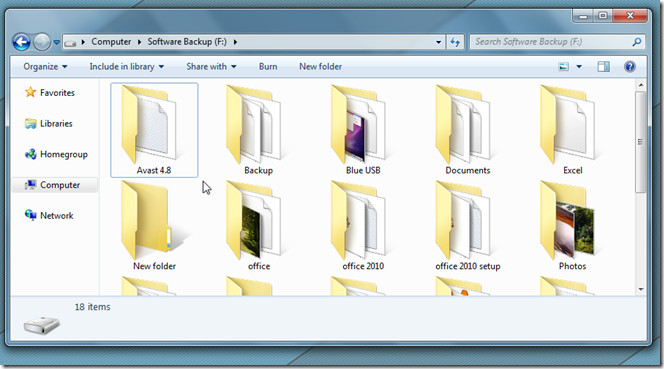Click the drive icon in details pane
The height and width of the screenshot is (369, 664).
(x=42, y=325)
